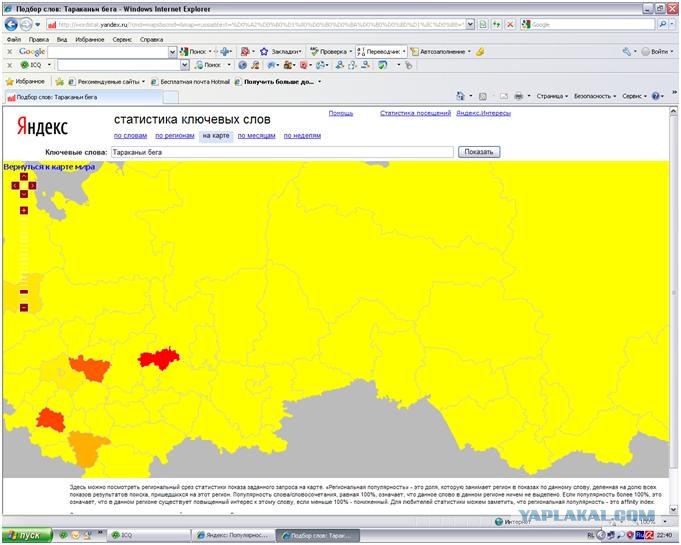This screenshot has width=681, height=545.
Task: Click Показать button
Action: point(479,152)
